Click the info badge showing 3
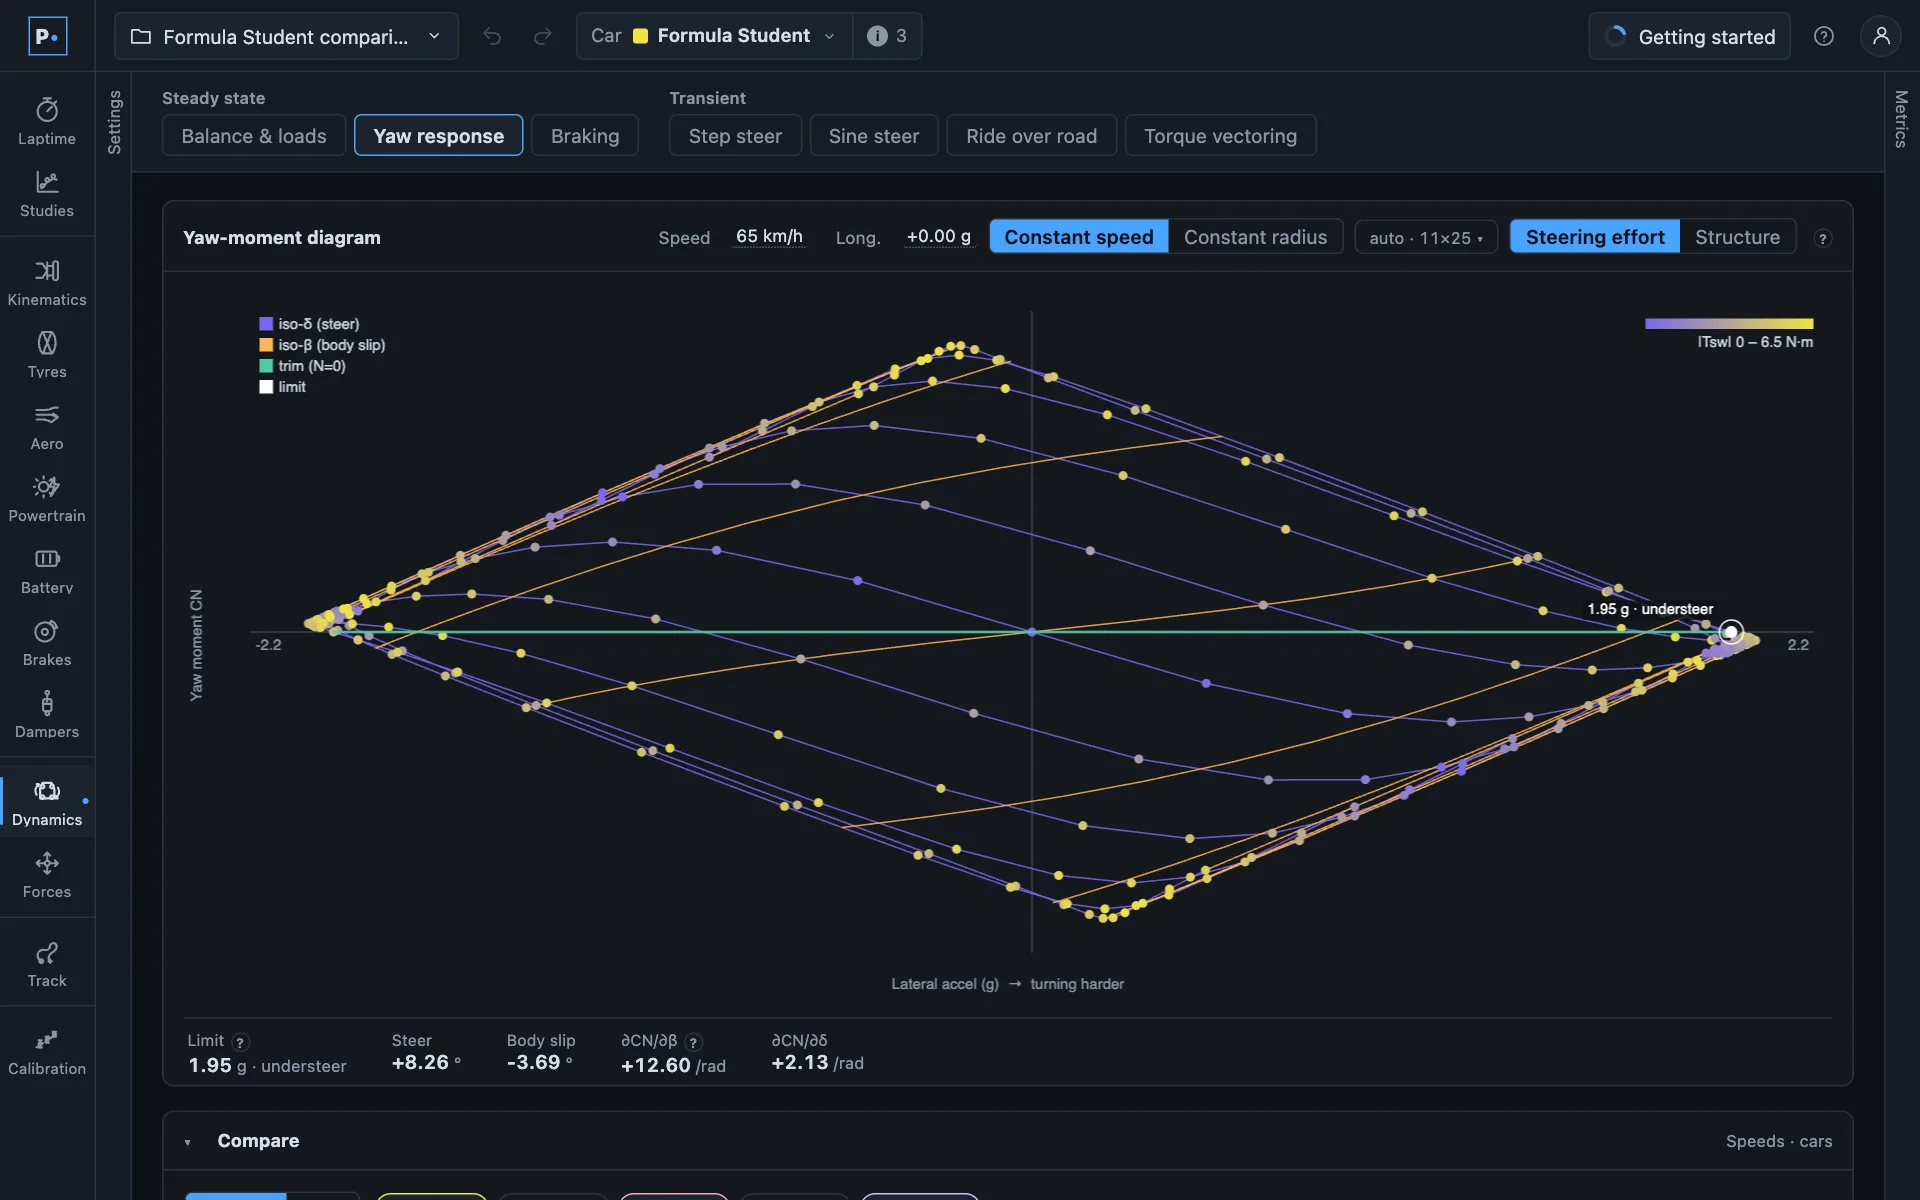This screenshot has width=1920, height=1200. [887, 36]
